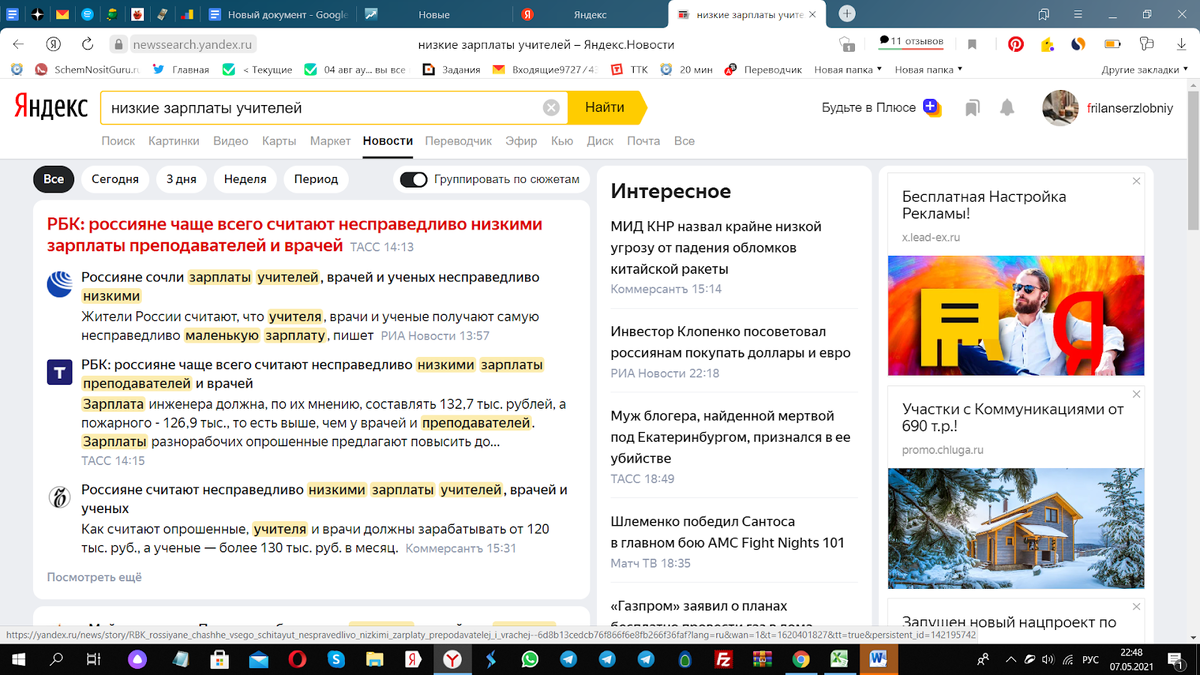Clear the search query with the X icon

[x=551, y=108]
